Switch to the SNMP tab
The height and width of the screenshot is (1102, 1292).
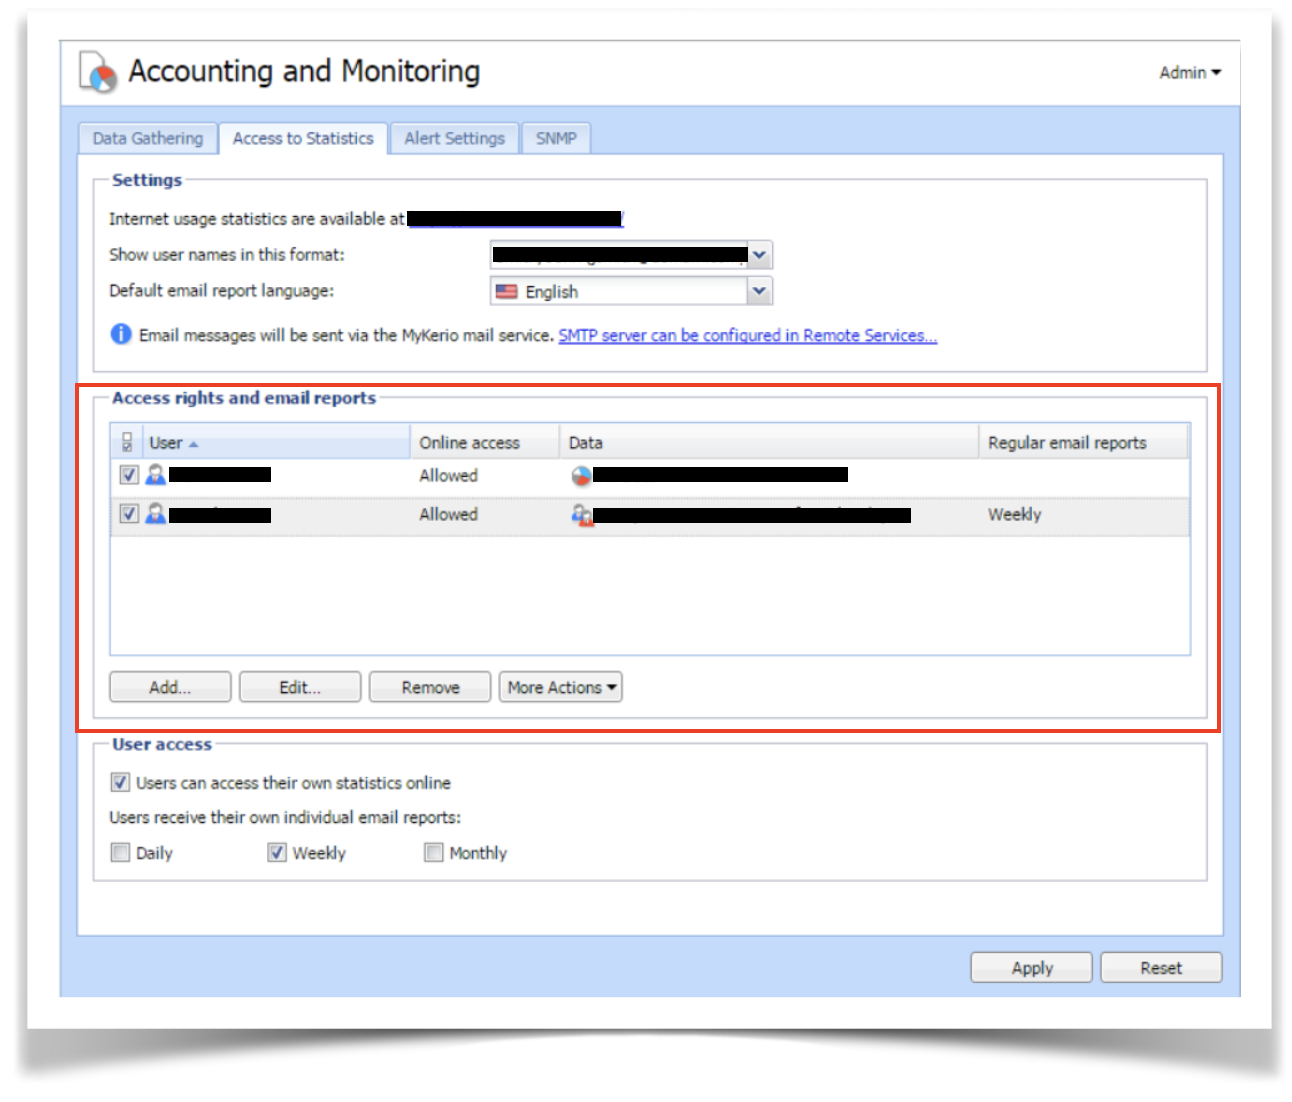click(556, 138)
